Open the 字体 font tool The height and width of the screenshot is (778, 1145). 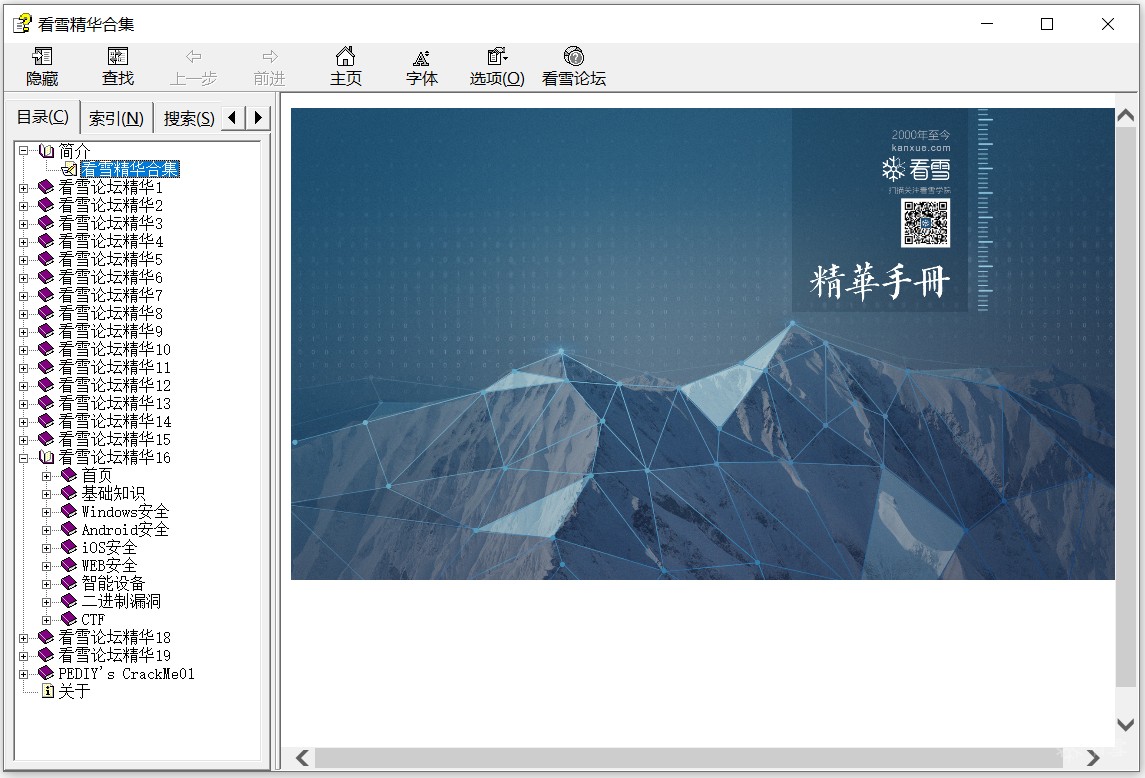tap(421, 66)
